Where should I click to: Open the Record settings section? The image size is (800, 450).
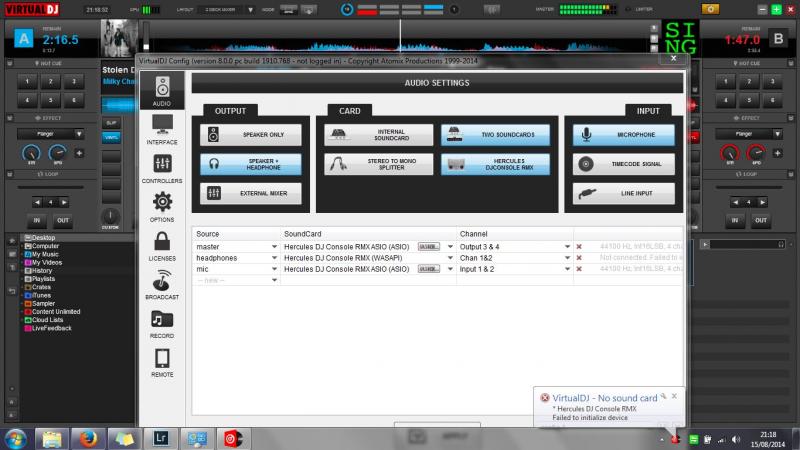(x=162, y=323)
